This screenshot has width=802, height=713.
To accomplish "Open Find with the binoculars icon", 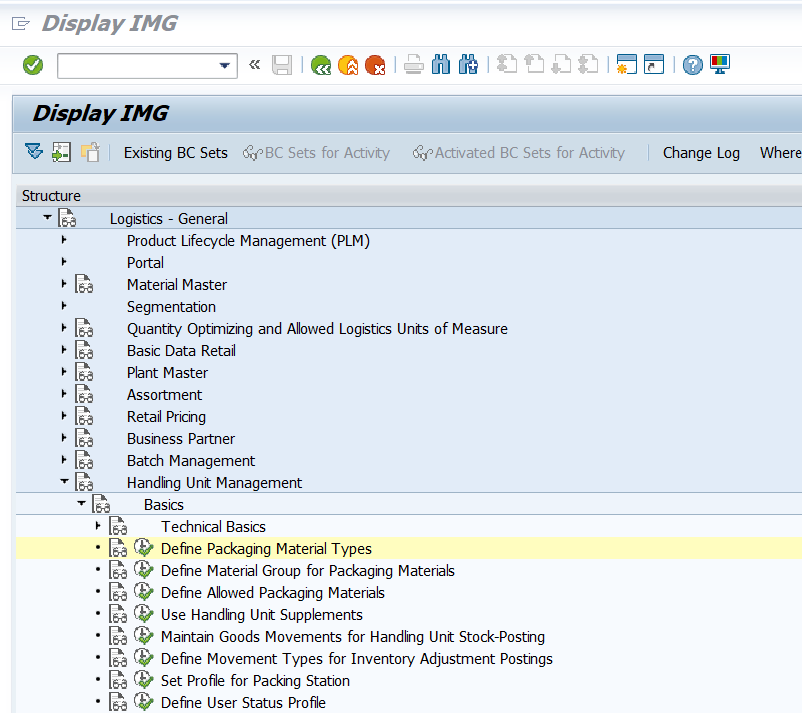I will (x=441, y=65).
